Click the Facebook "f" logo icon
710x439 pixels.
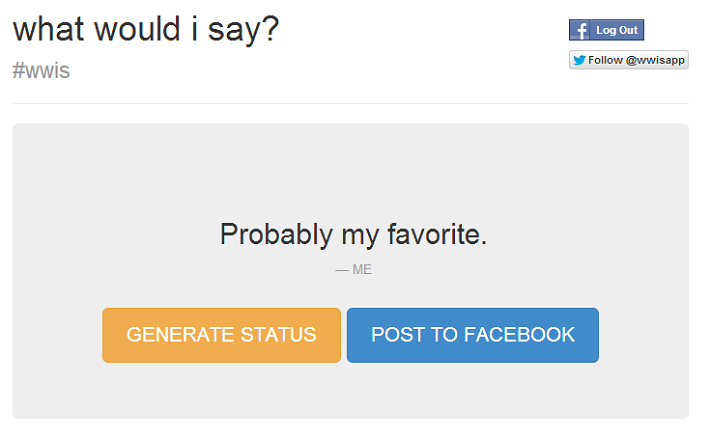click(x=580, y=30)
